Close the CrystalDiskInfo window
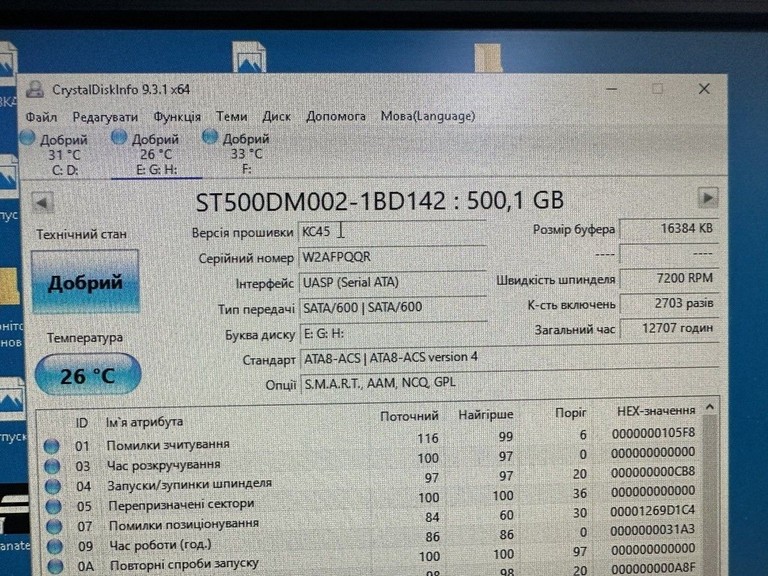The image size is (768, 576). pyautogui.click(x=704, y=89)
